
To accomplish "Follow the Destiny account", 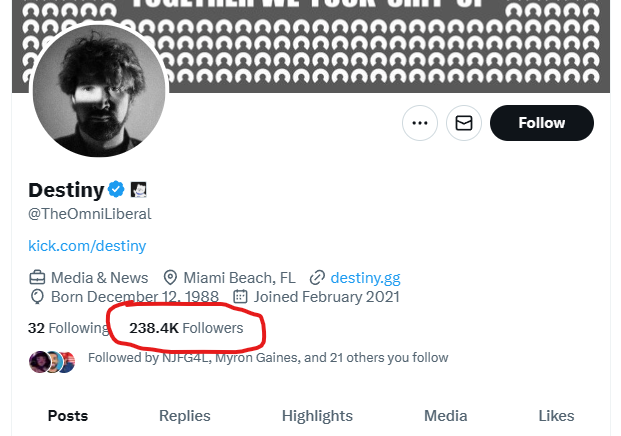I will 542,123.
